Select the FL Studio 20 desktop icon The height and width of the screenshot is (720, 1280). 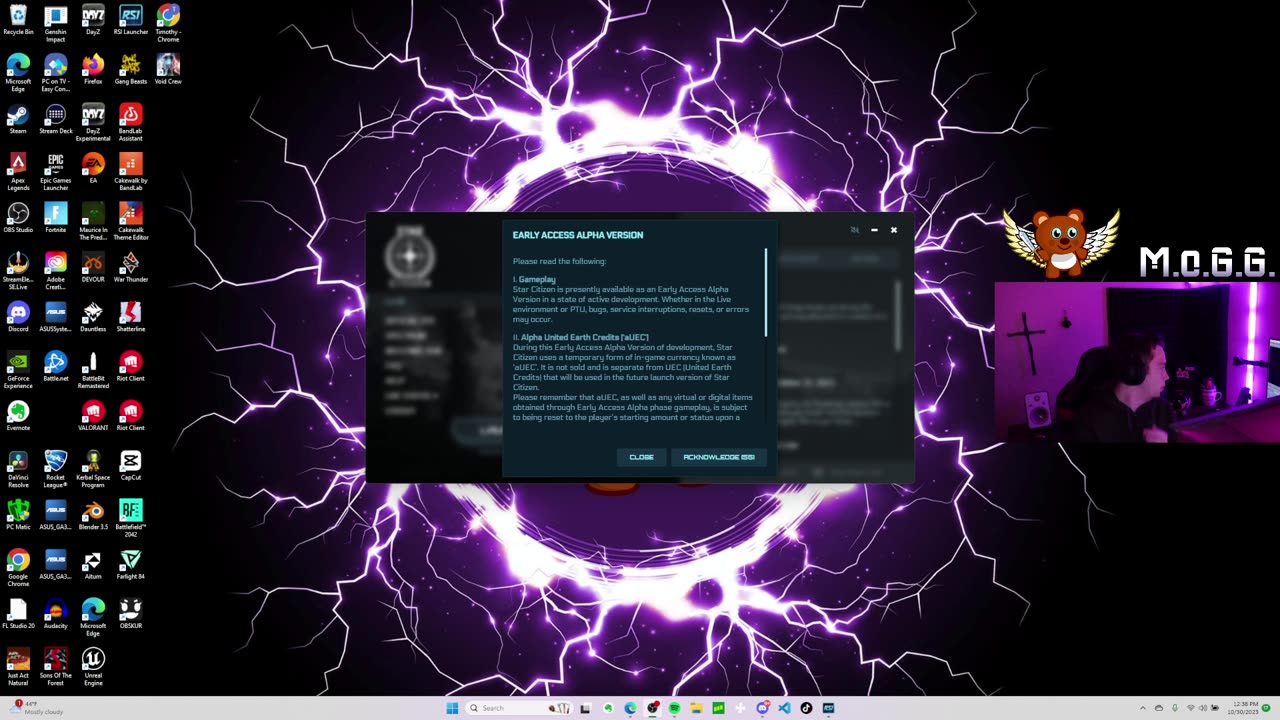point(18,614)
